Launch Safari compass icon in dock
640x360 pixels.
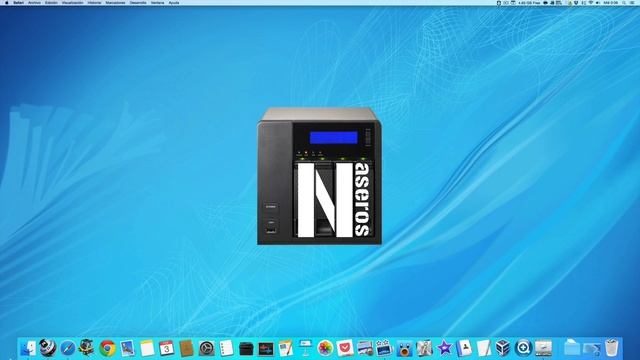click(x=68, y=348)
